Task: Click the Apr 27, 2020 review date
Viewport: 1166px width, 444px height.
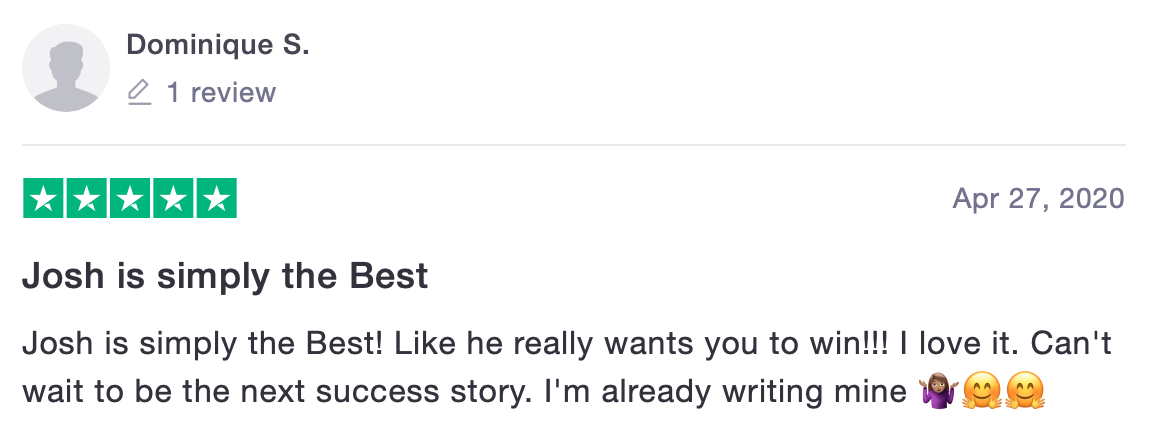Action: (1039, 198)
